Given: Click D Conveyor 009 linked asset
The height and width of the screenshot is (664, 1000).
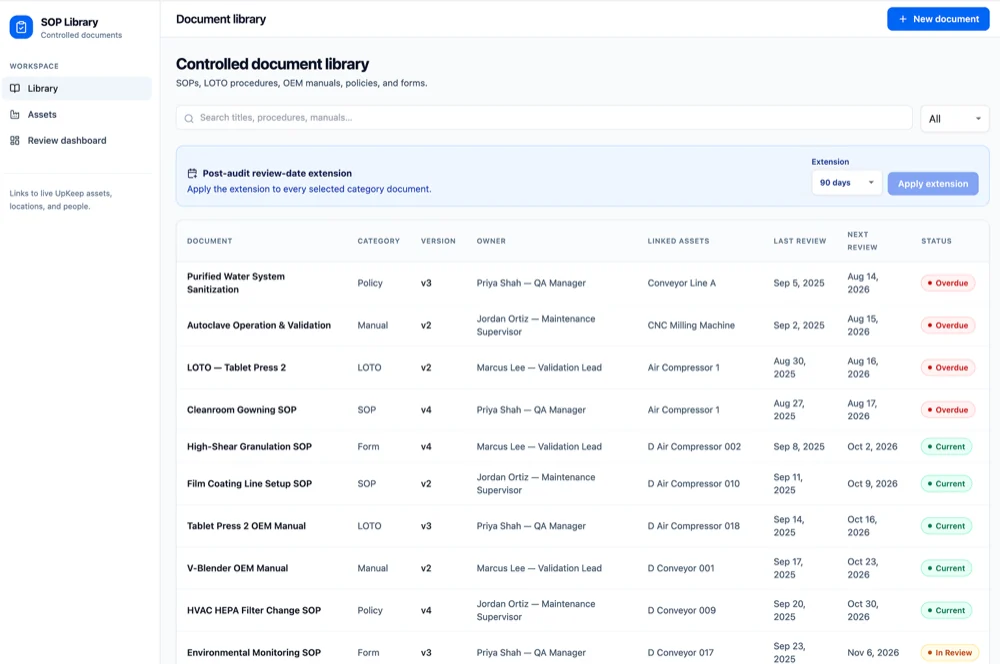Looking at the screenshot, I should point(681,610).
